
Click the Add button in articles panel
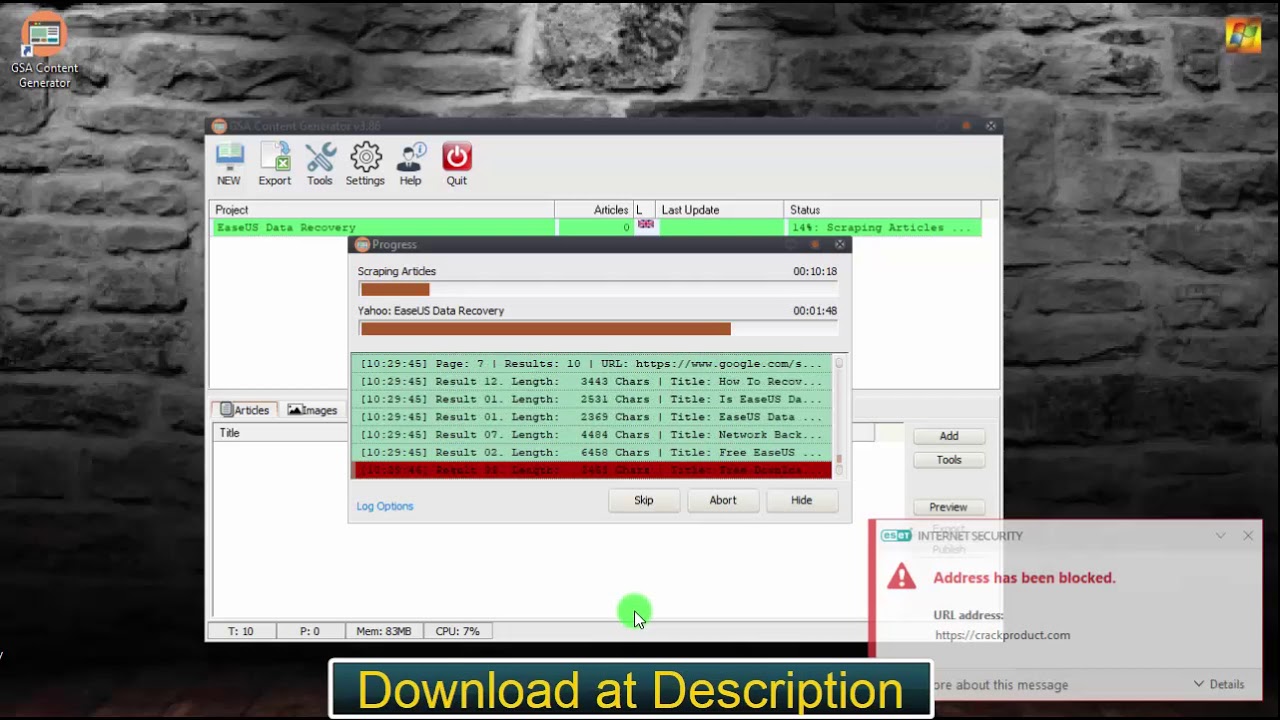(949, 436)
